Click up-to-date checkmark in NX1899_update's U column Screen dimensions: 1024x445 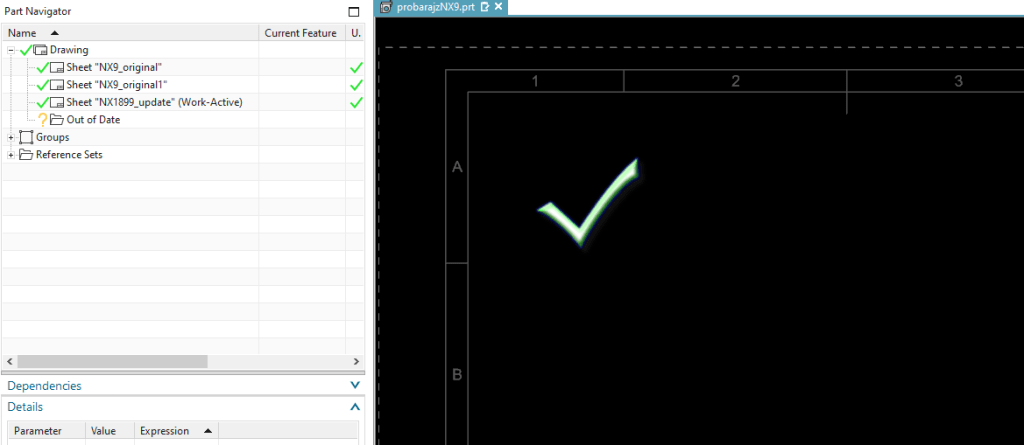click(x=356, y=103)
